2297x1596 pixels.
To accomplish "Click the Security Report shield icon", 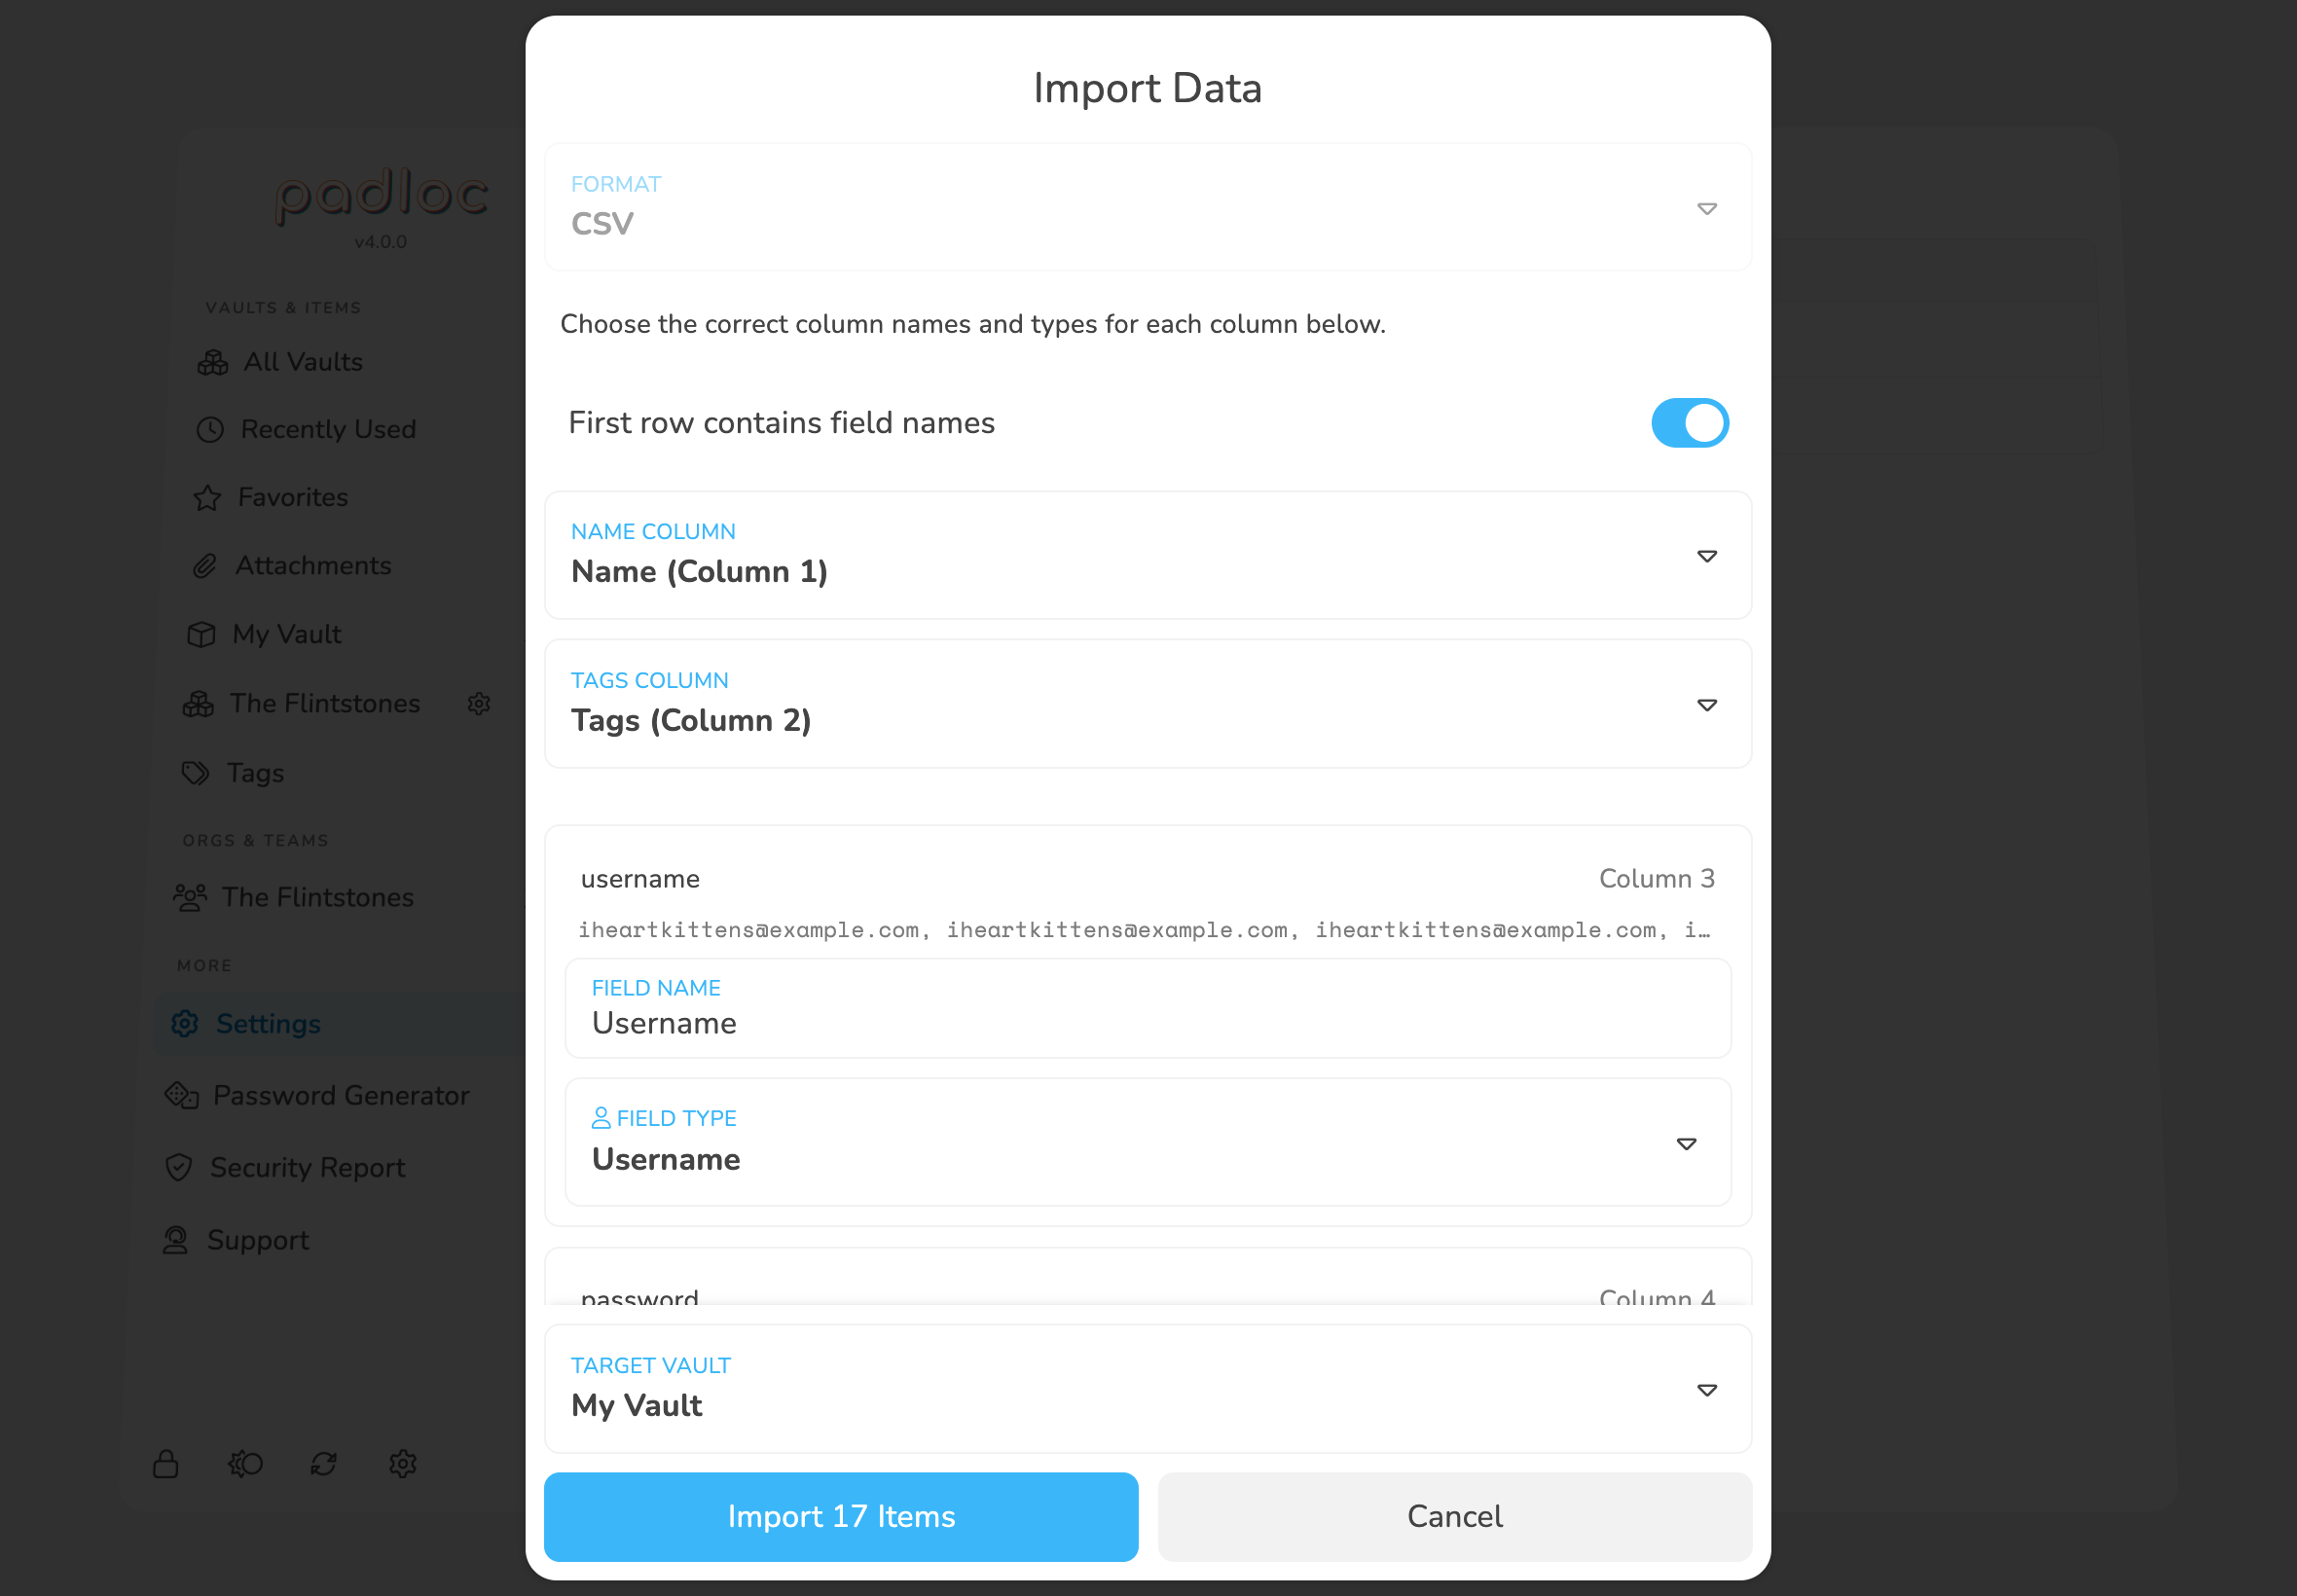I will (x=179, y=1168).
